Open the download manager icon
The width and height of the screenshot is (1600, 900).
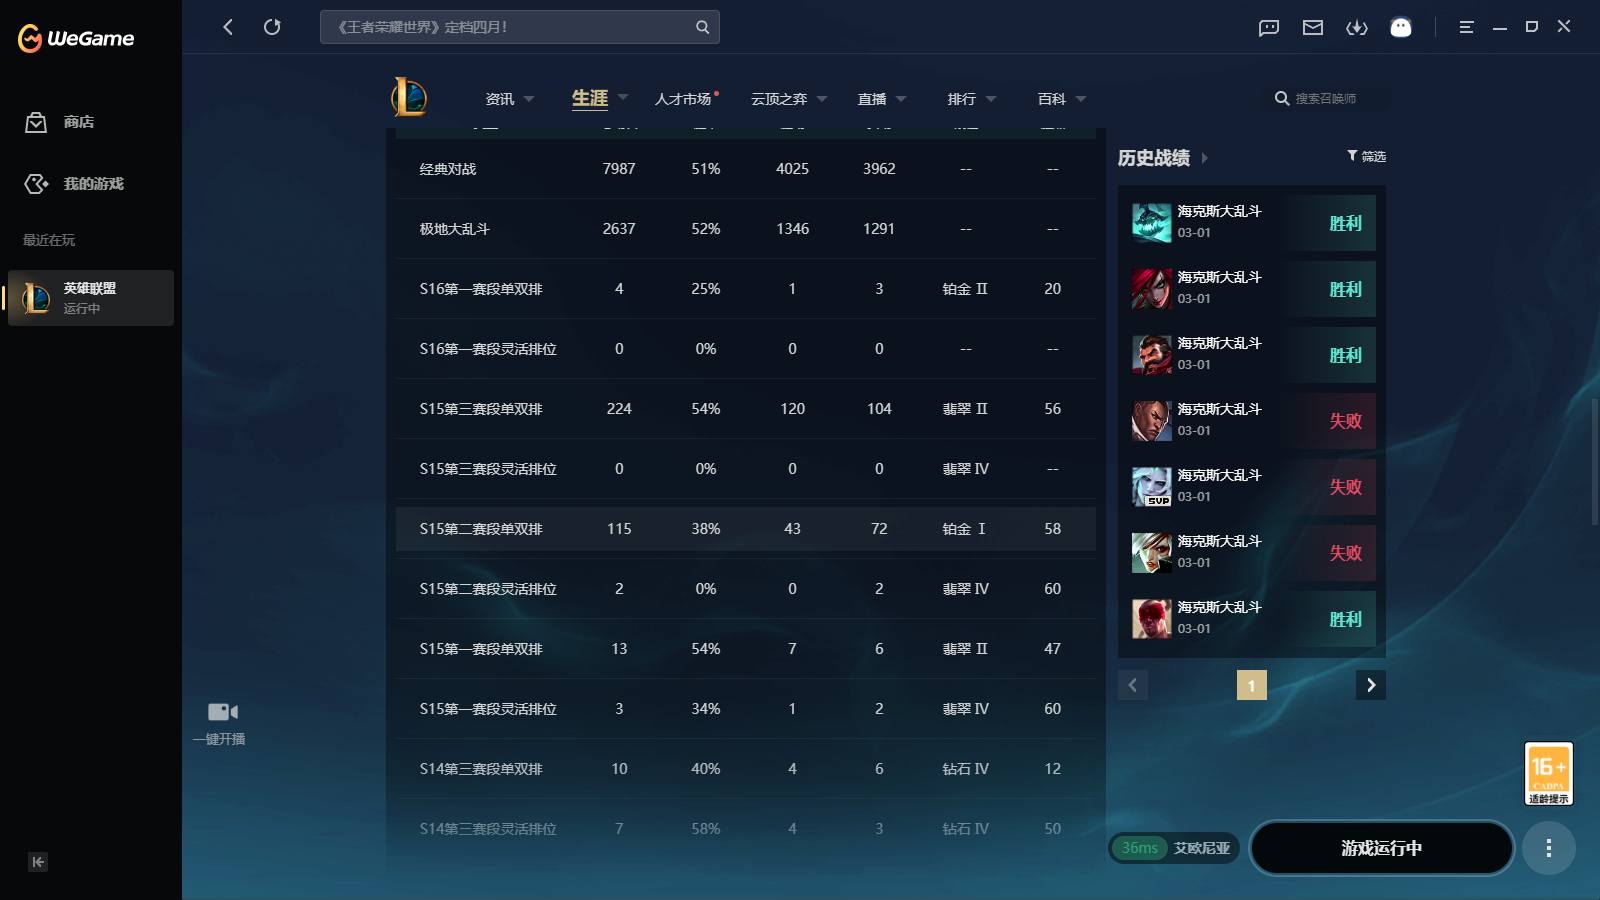[x=1357, y=28]
